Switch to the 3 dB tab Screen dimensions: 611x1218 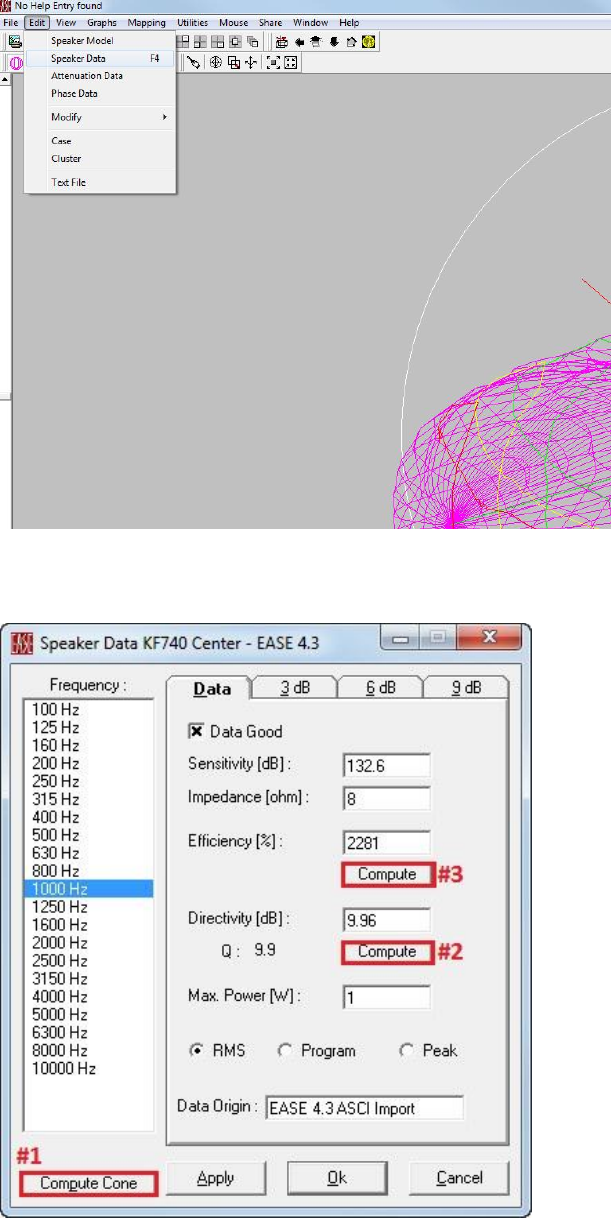click(294, 688)
